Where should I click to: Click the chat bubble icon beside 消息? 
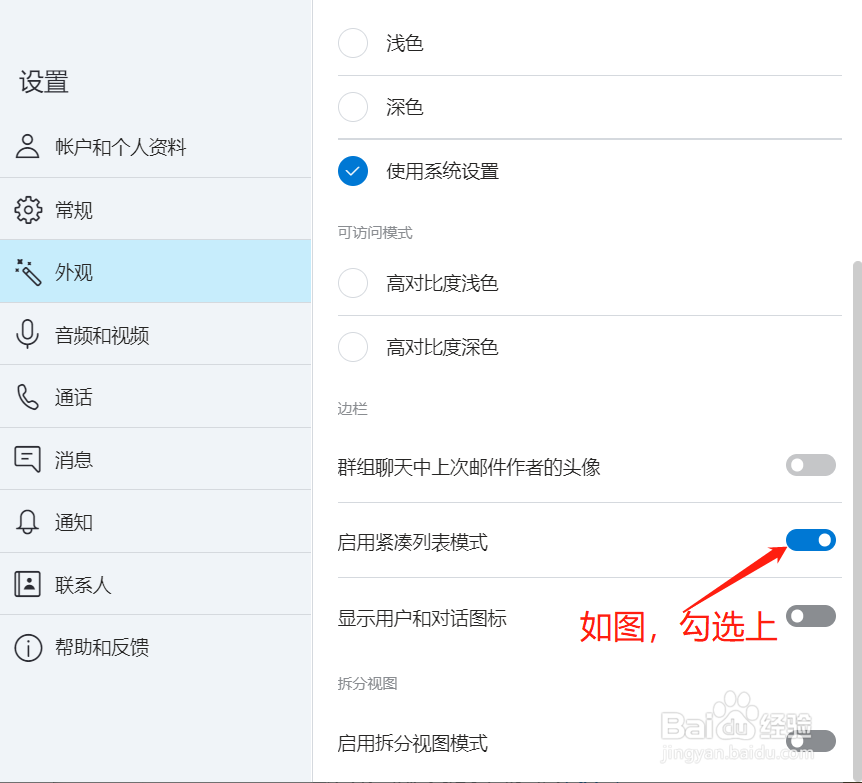pos(27,459)
